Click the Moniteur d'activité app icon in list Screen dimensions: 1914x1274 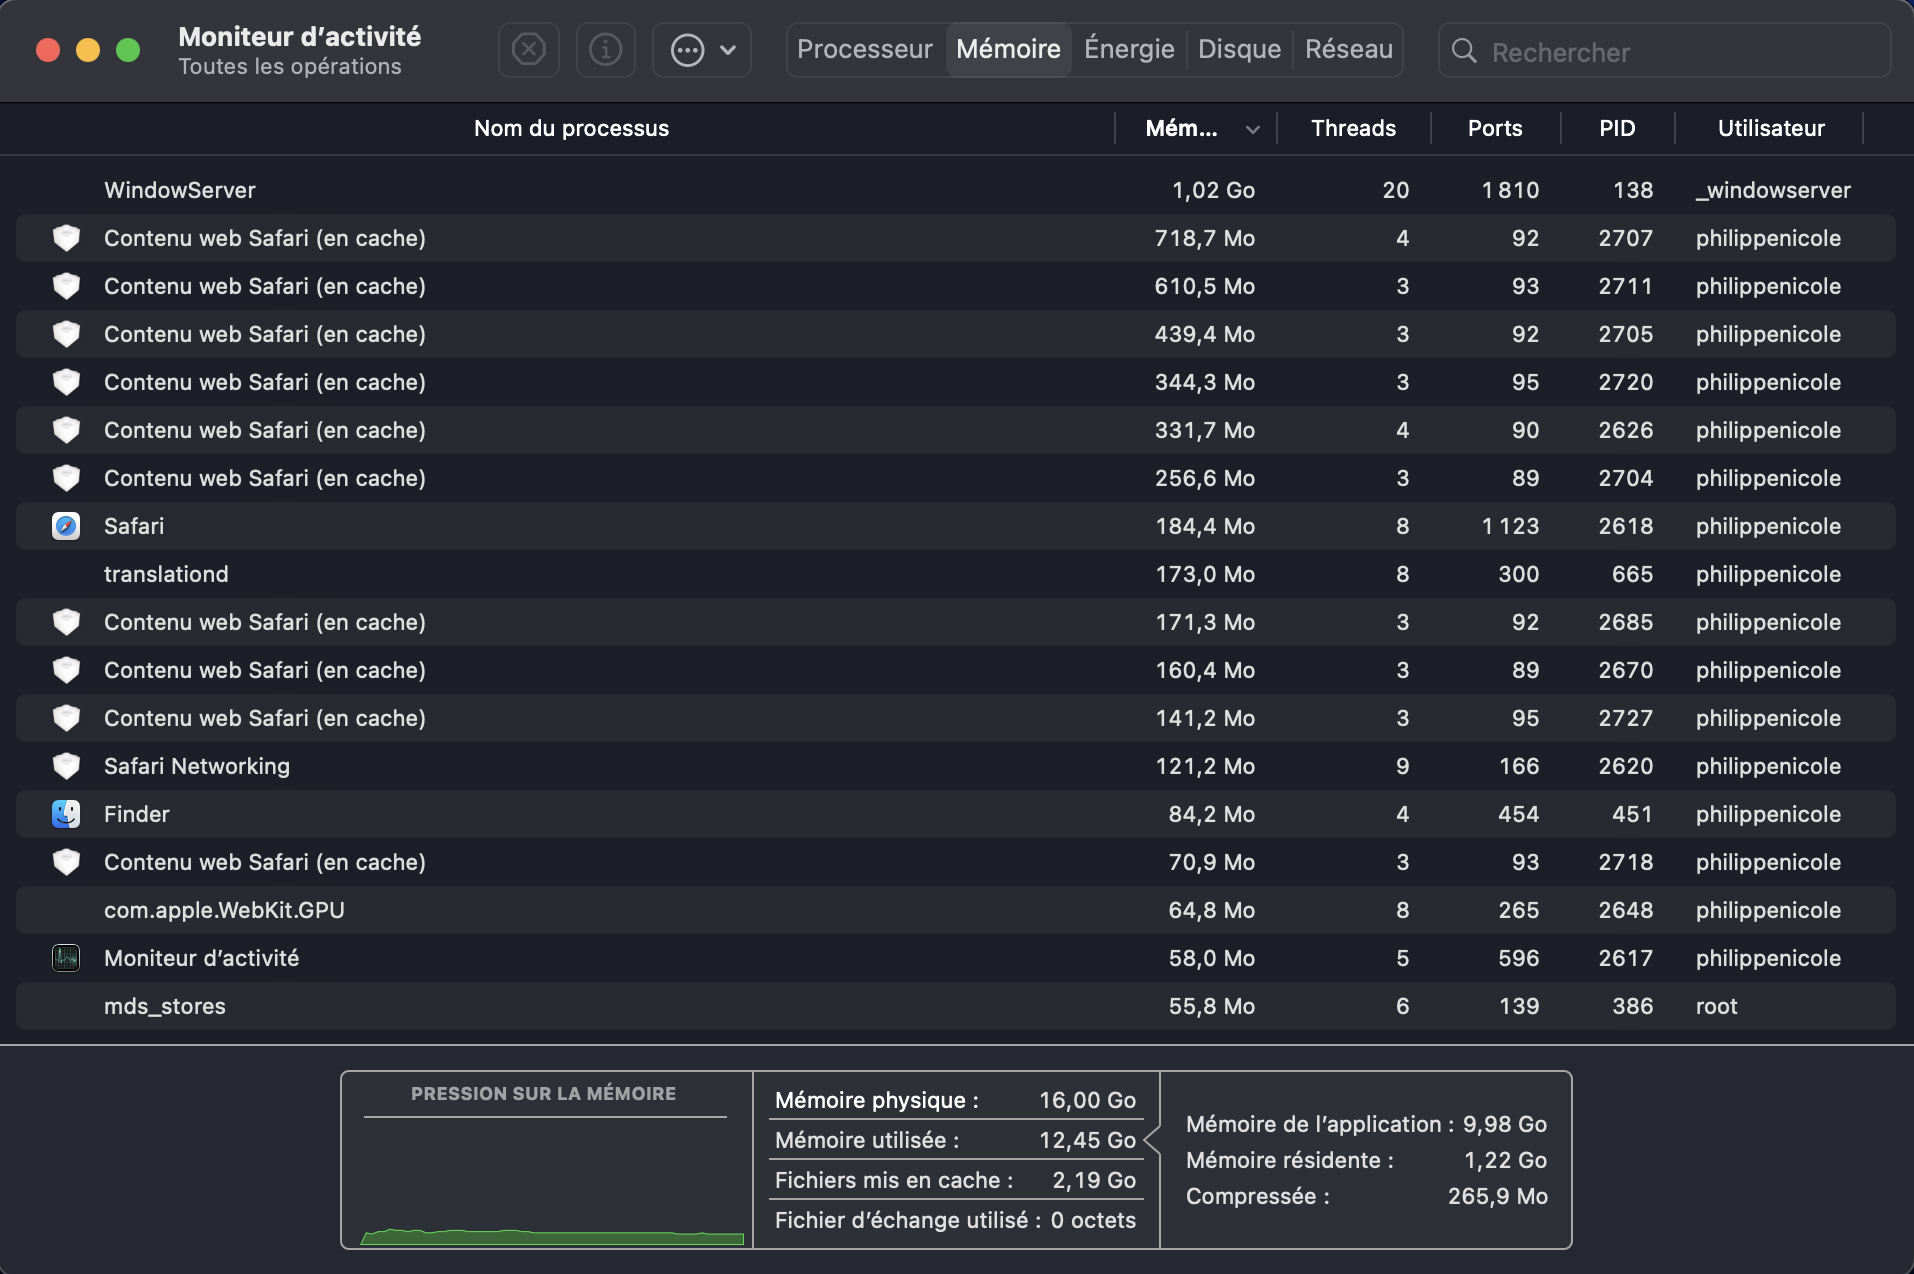click(x=66, y=958)
